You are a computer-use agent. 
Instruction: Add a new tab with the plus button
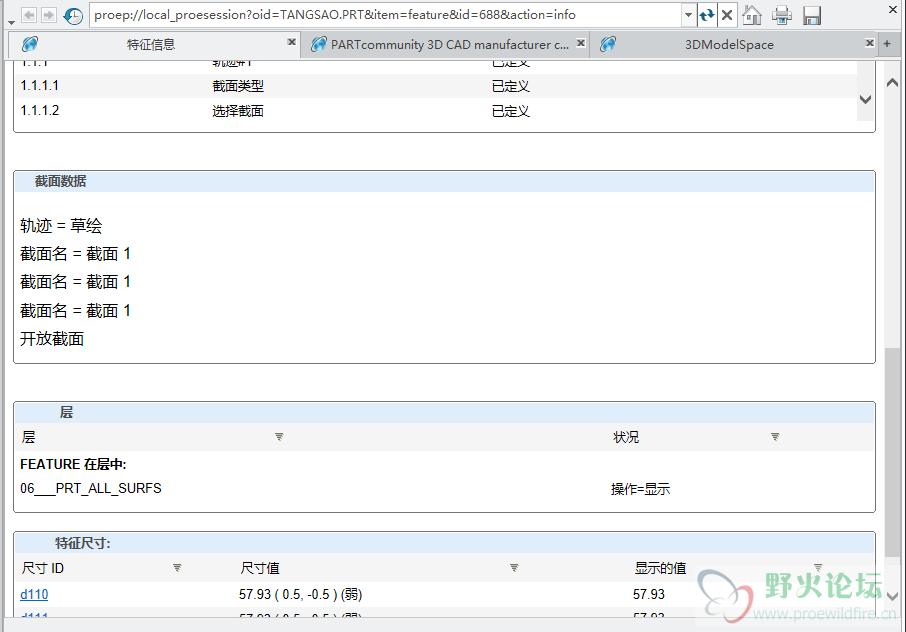click(888, 43)
